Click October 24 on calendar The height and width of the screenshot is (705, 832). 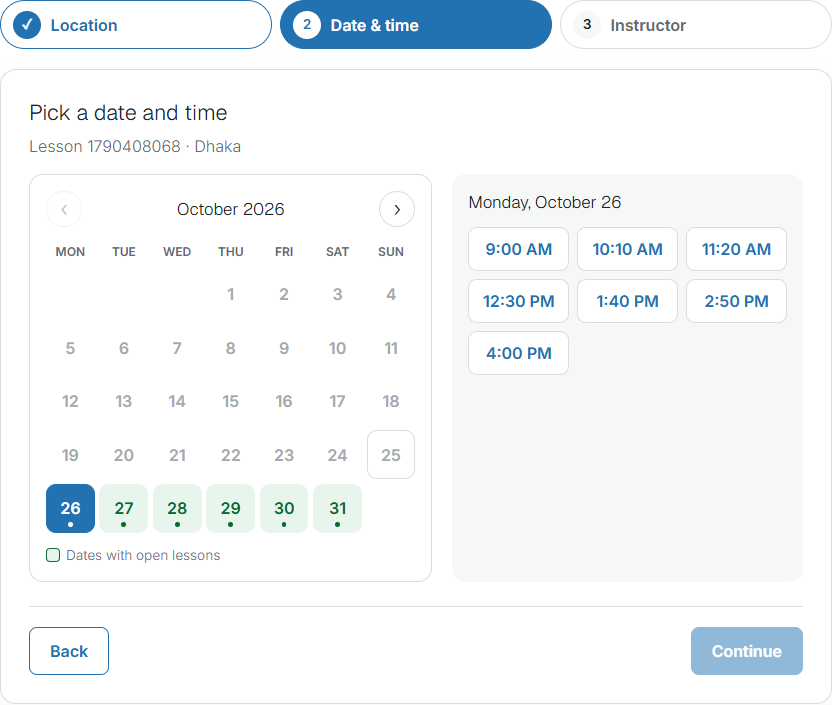pyautogui.click(x=337, y=455)
